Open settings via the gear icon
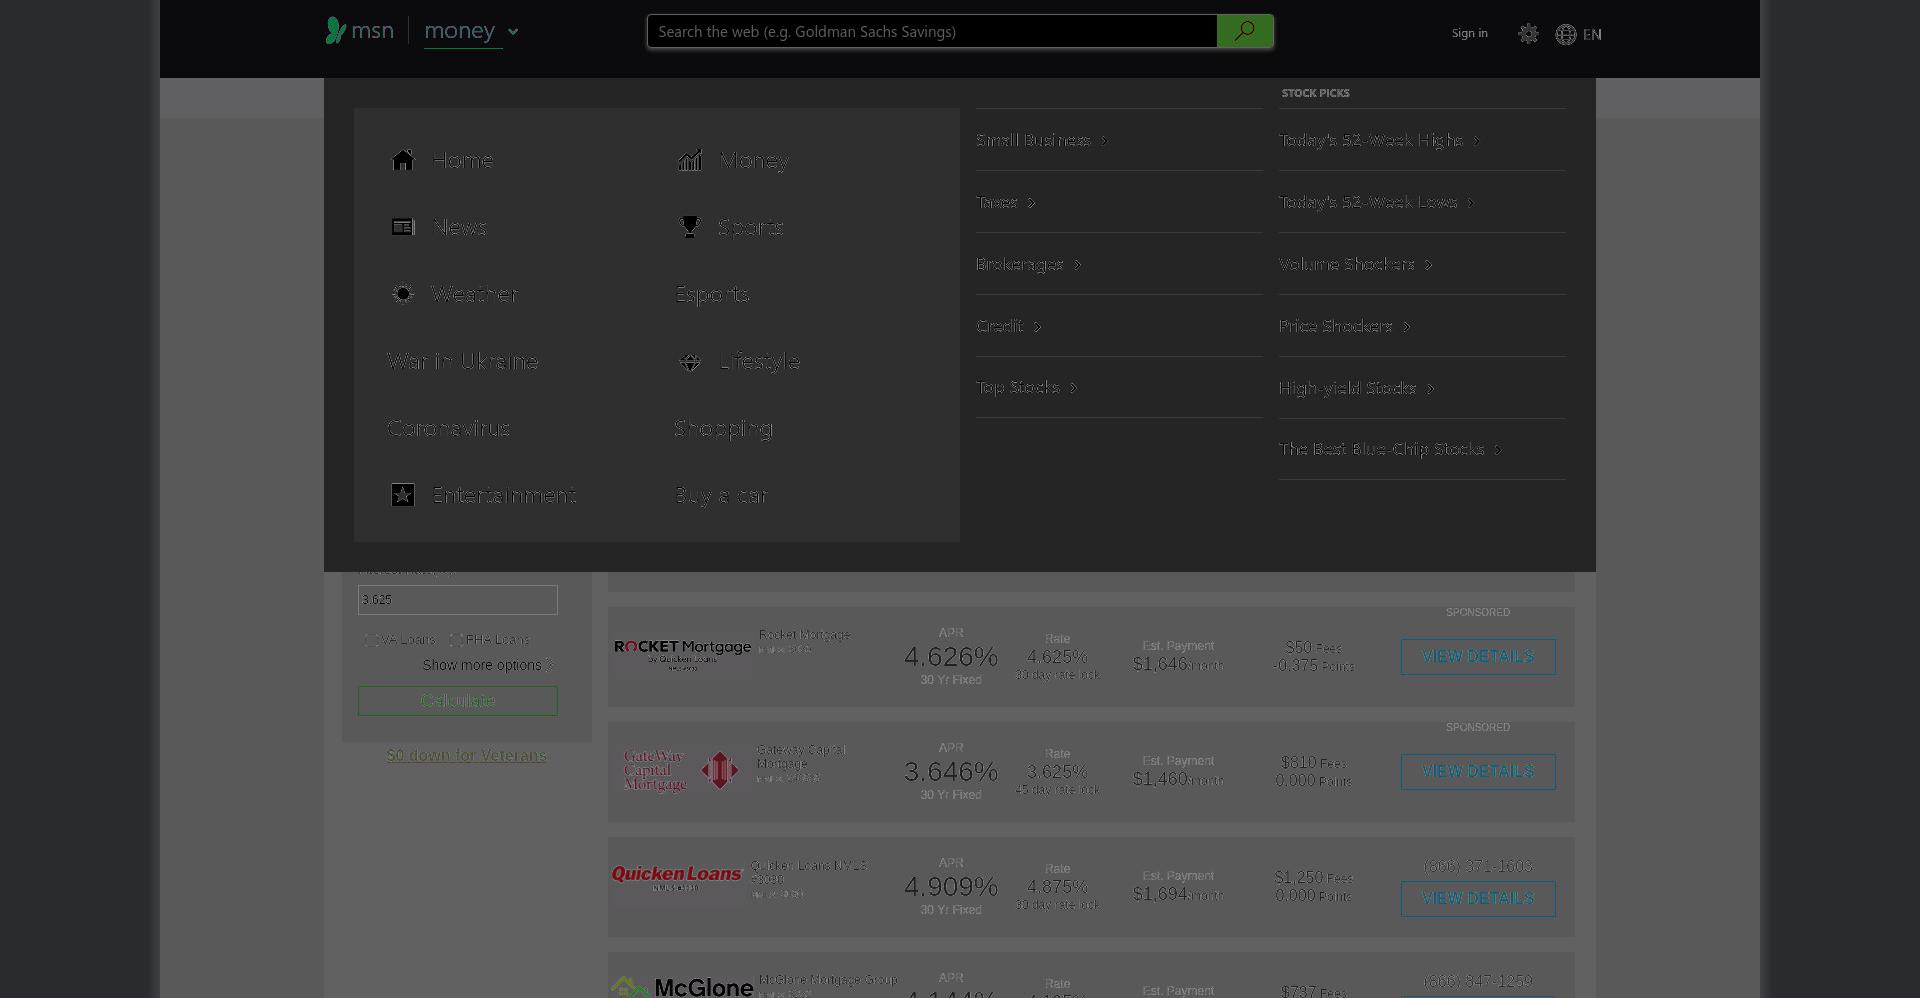Image resolution: width=1920 pixels, height=998 pixels. point(1528,34)
